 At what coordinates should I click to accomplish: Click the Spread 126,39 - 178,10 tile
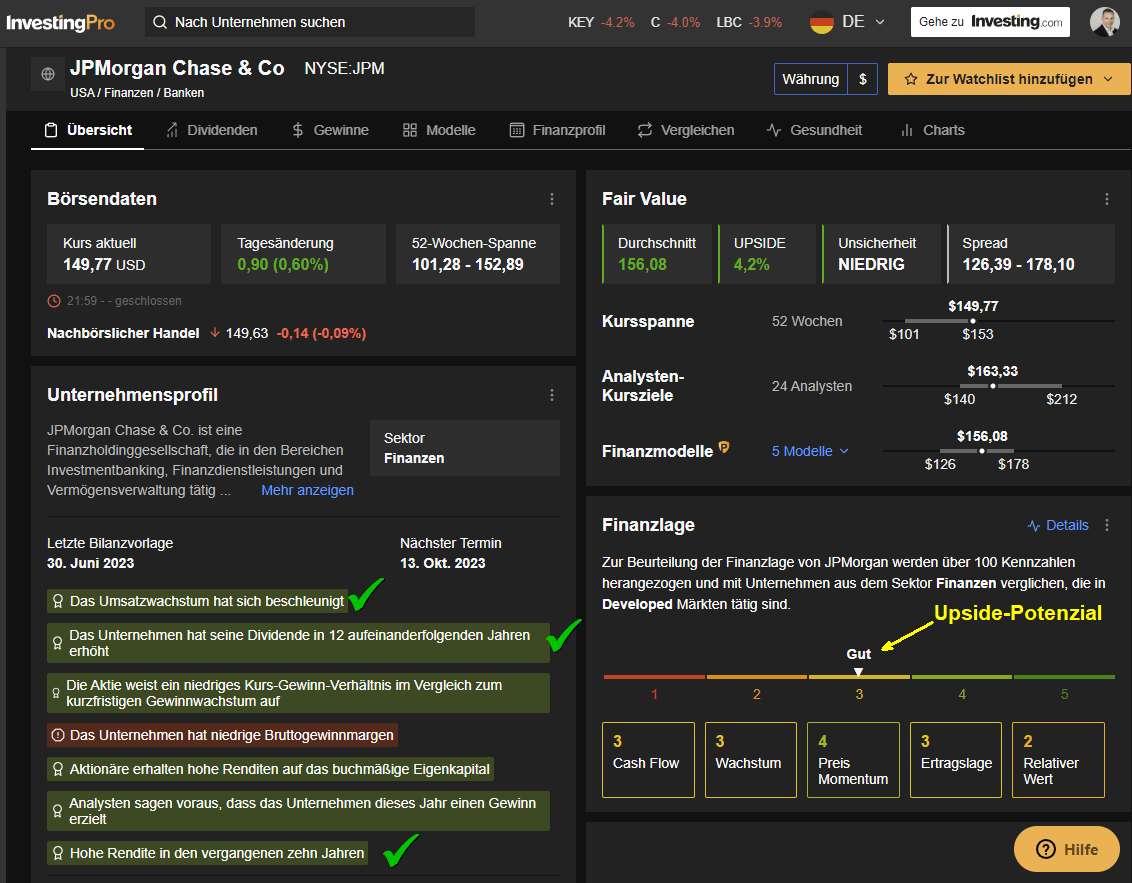[1031, 254]
